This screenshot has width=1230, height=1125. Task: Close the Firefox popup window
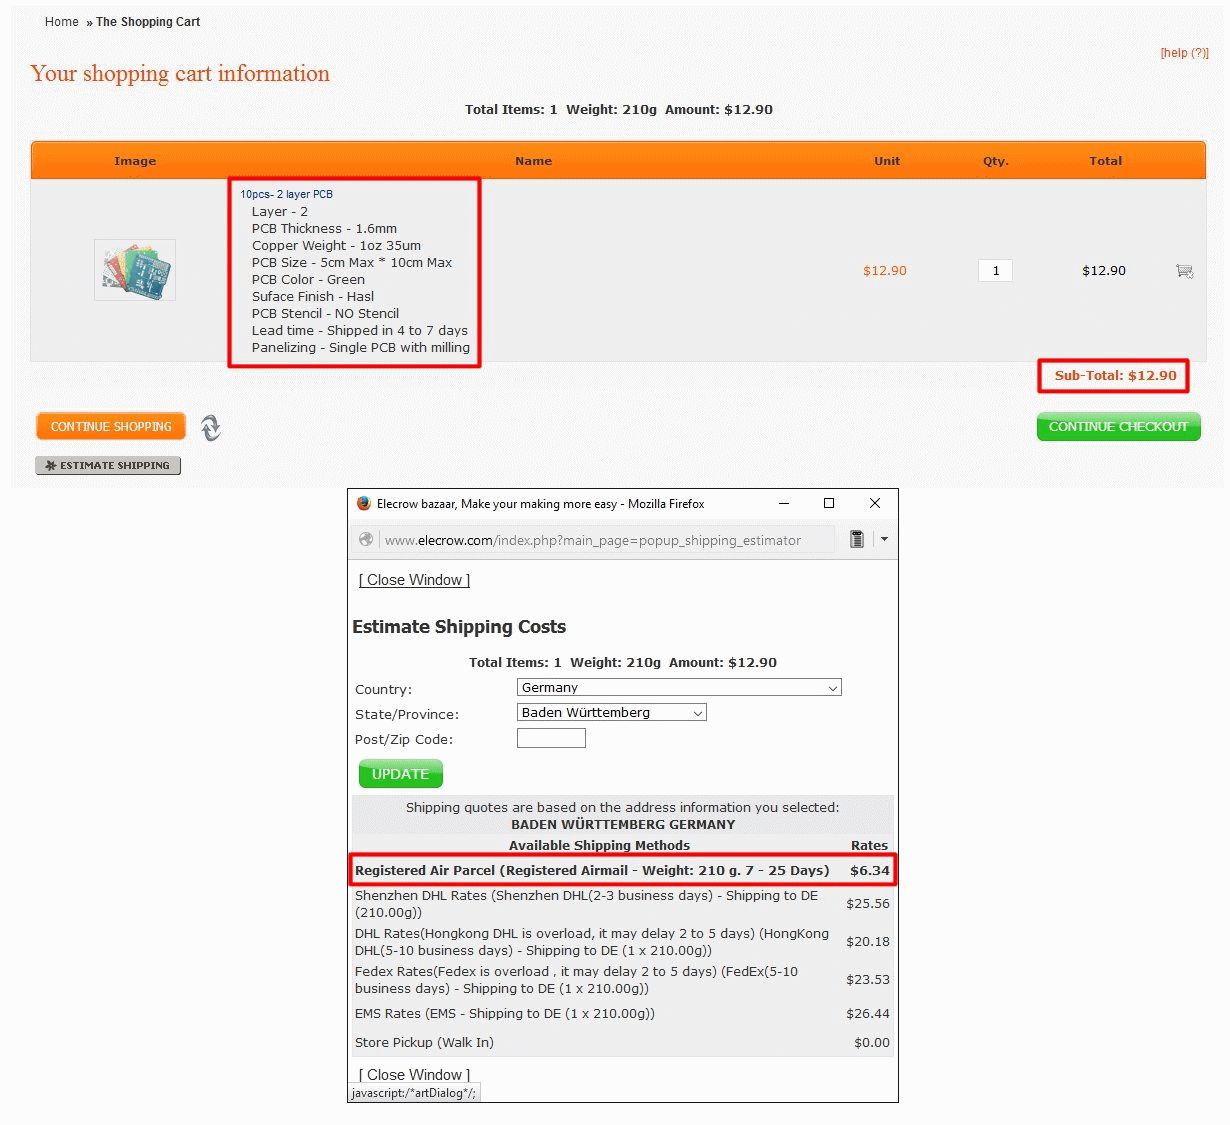click(x=875, y=503)
